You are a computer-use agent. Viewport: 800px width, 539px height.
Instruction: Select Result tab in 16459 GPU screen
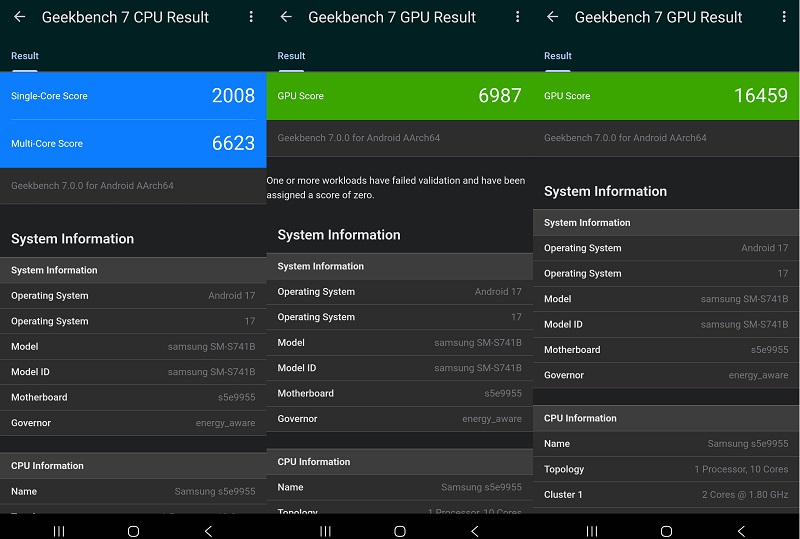(x=558, y=56)
